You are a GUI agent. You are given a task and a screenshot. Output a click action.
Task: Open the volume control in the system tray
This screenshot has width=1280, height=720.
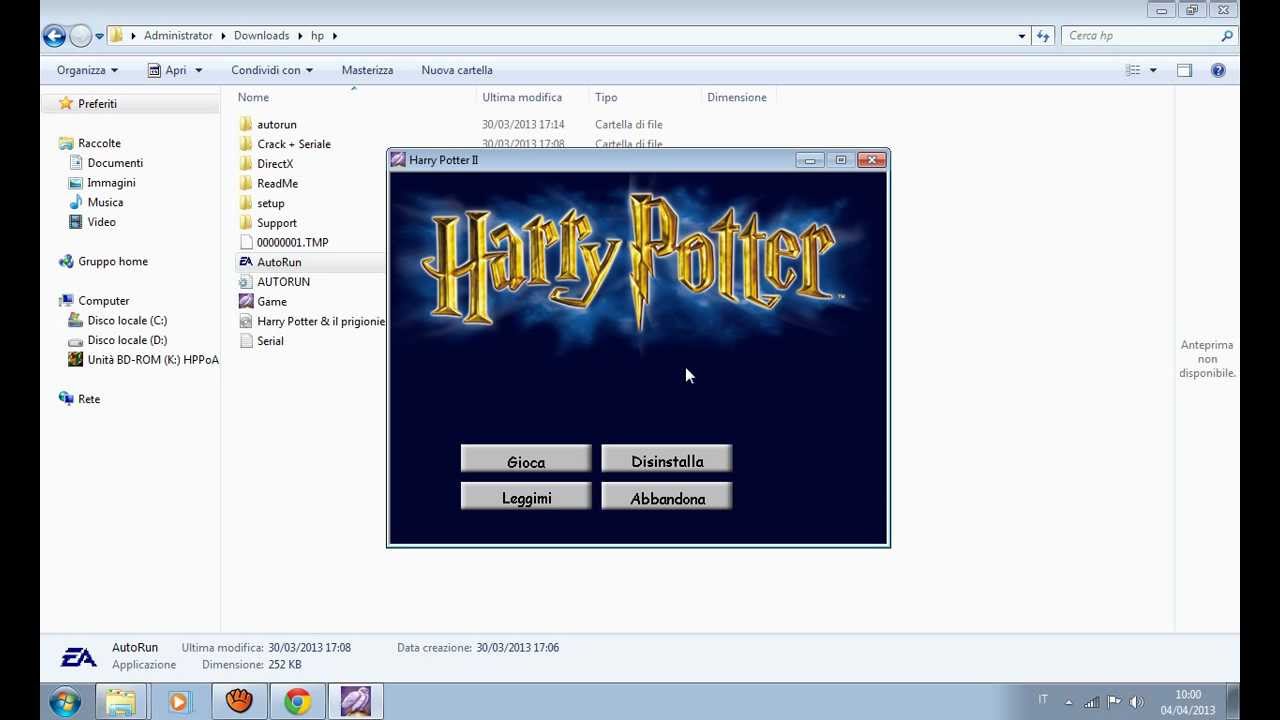point(1136,702)
